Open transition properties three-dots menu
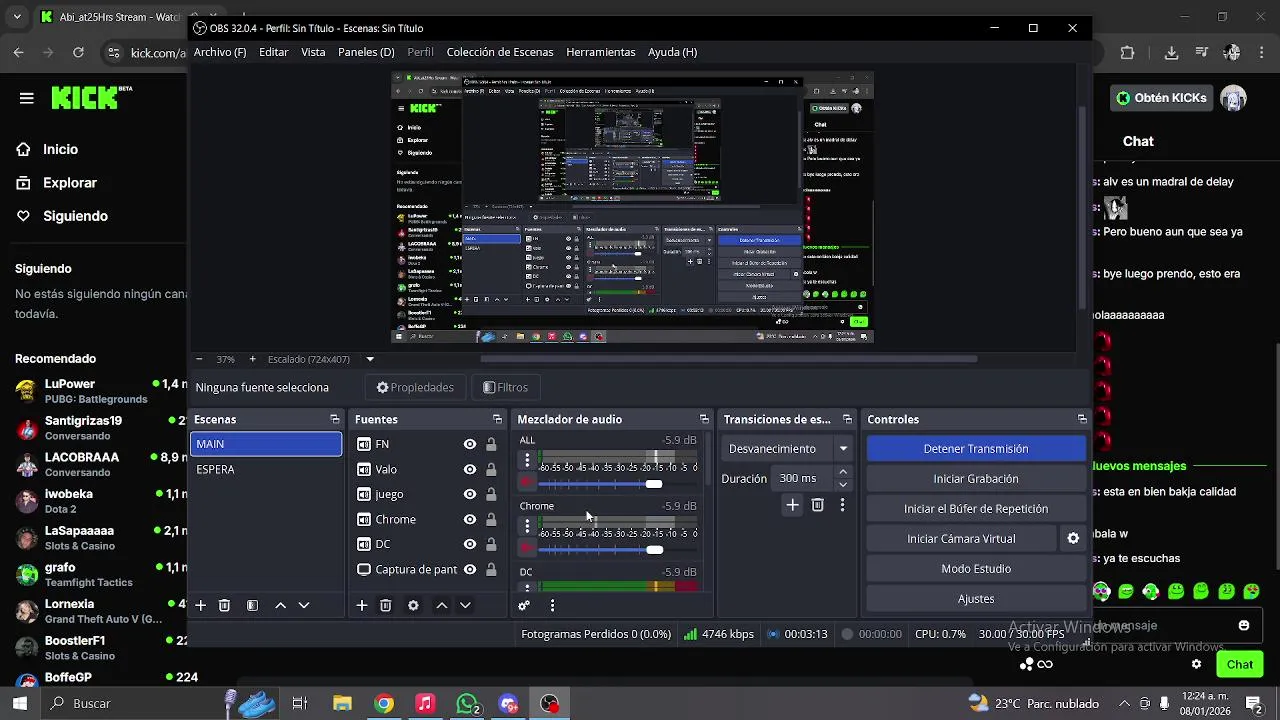 coord(842,505)
